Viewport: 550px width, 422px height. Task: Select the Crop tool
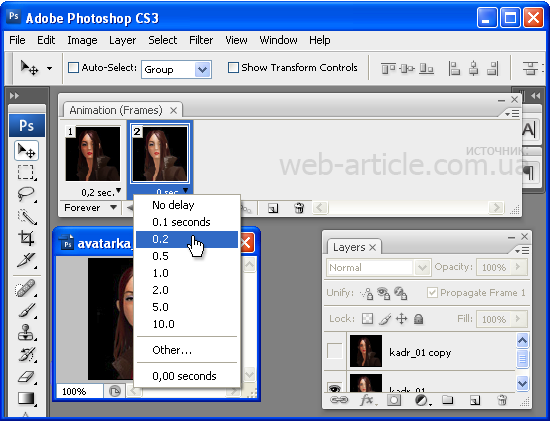pyautogui.click(x=26, y=238)
